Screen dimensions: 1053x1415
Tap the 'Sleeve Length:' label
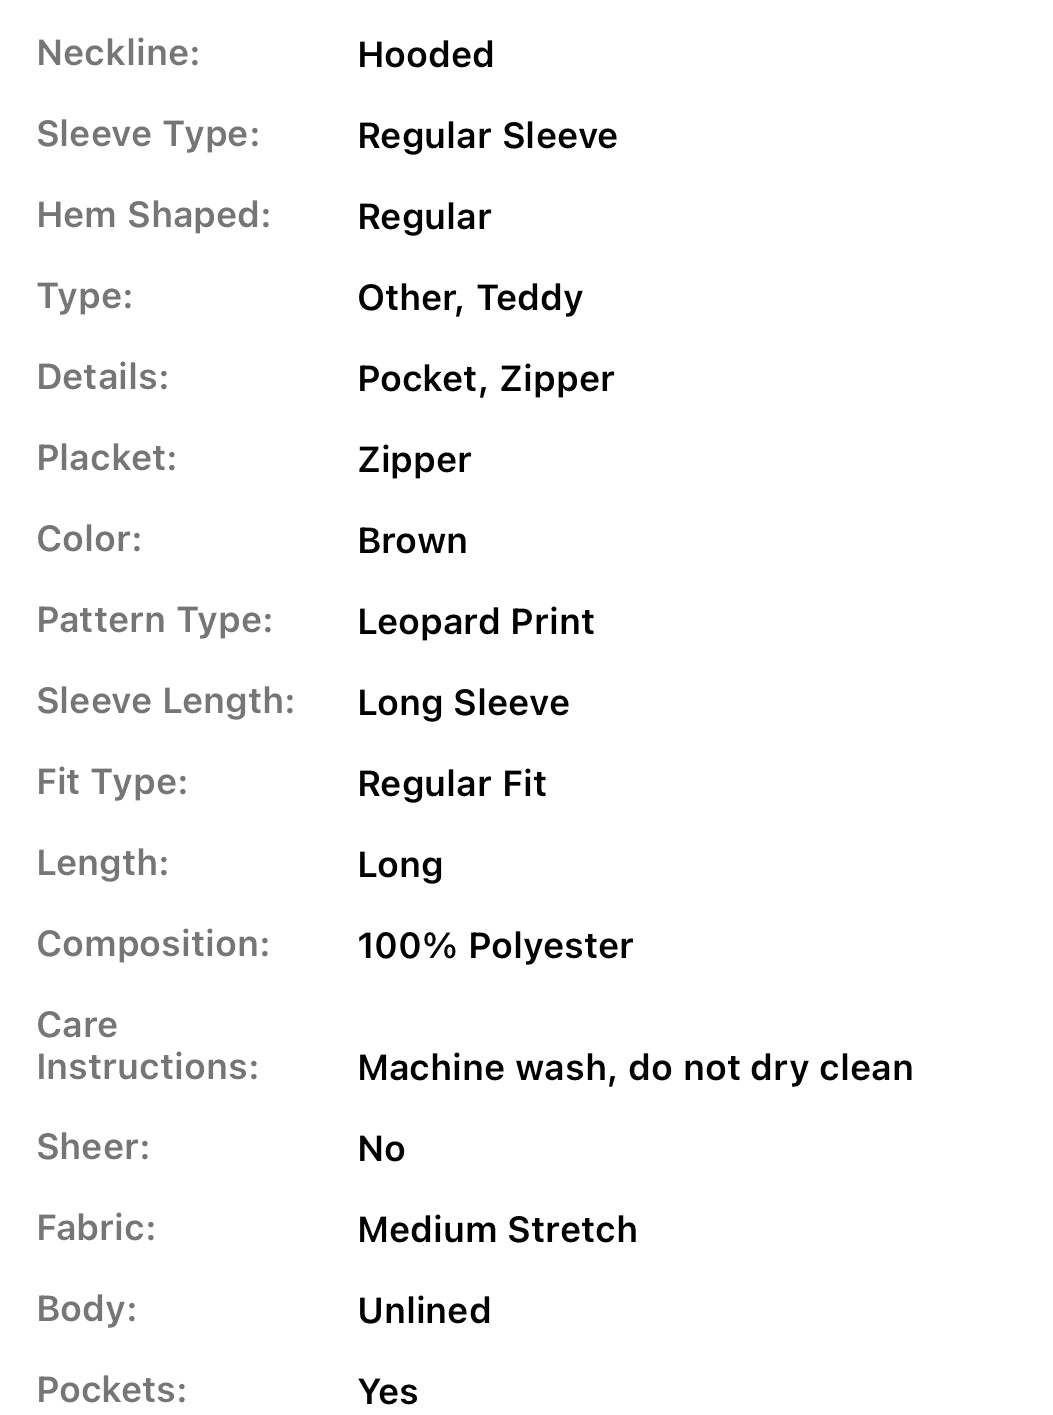coord(166,701)
